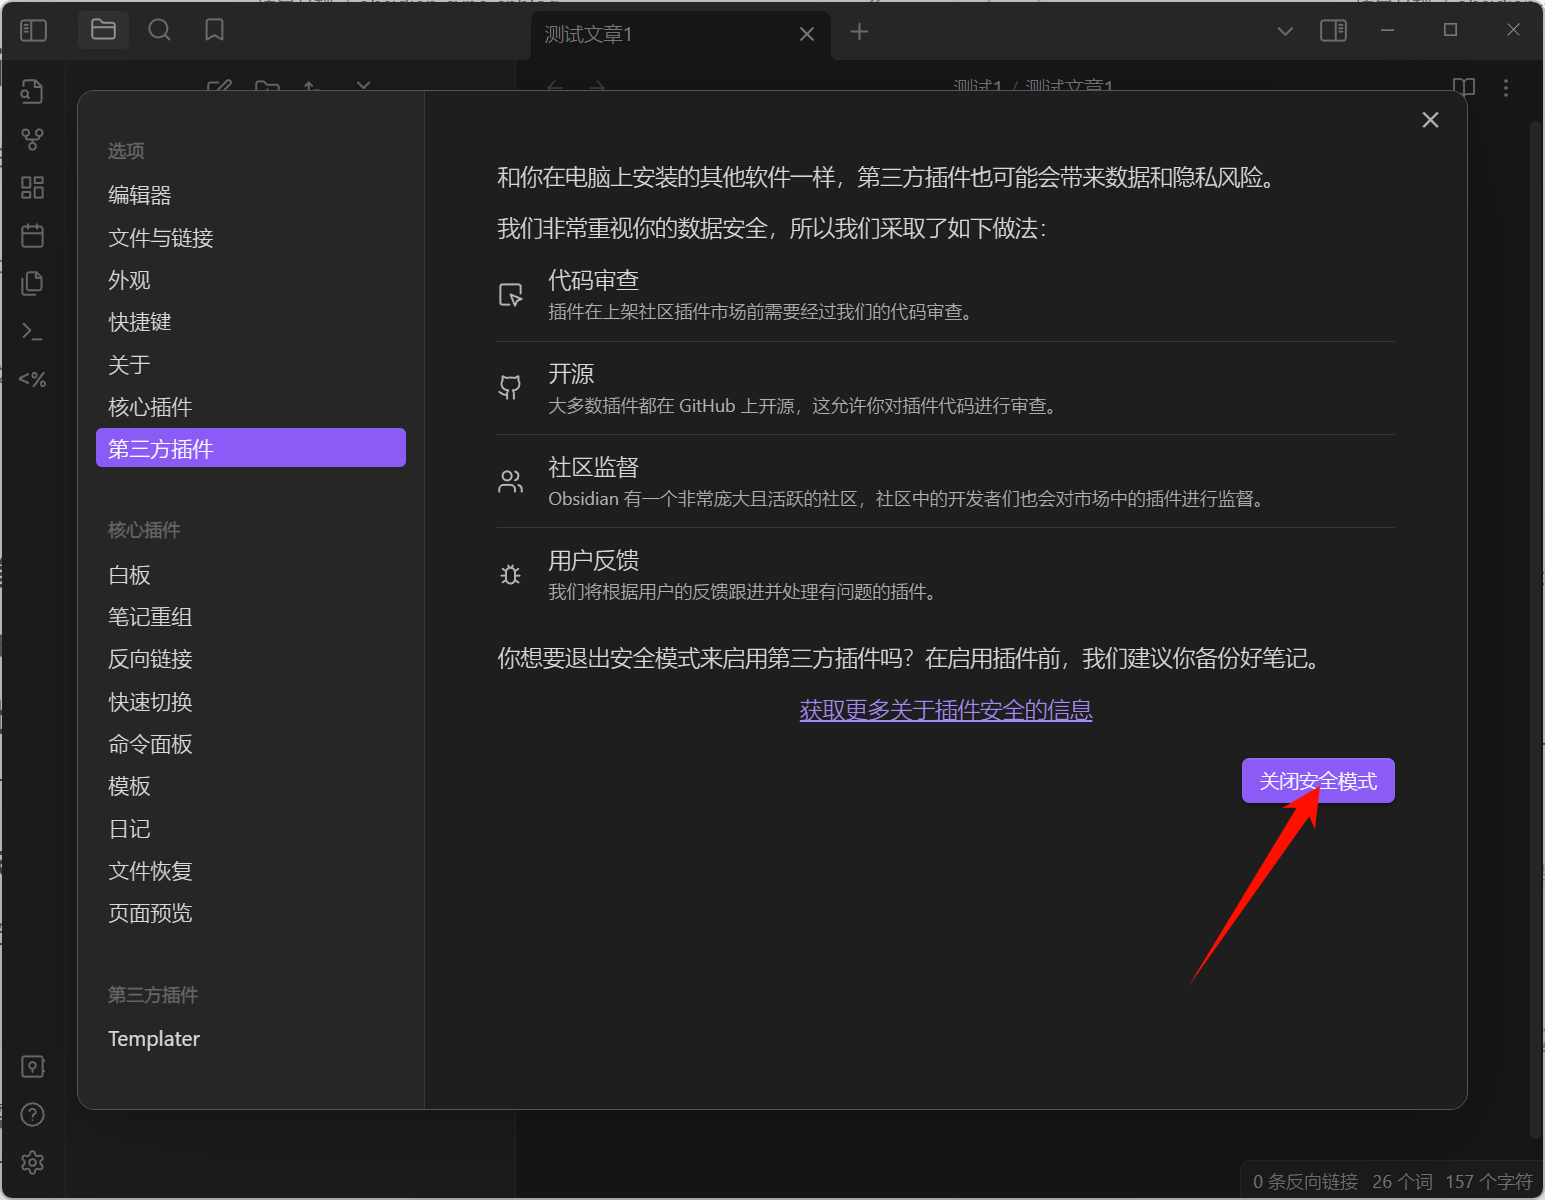Open 文件恢复 plugin settings
Screen dimensions: 1545x1200
pyautogui.click(x=251, y=871)
